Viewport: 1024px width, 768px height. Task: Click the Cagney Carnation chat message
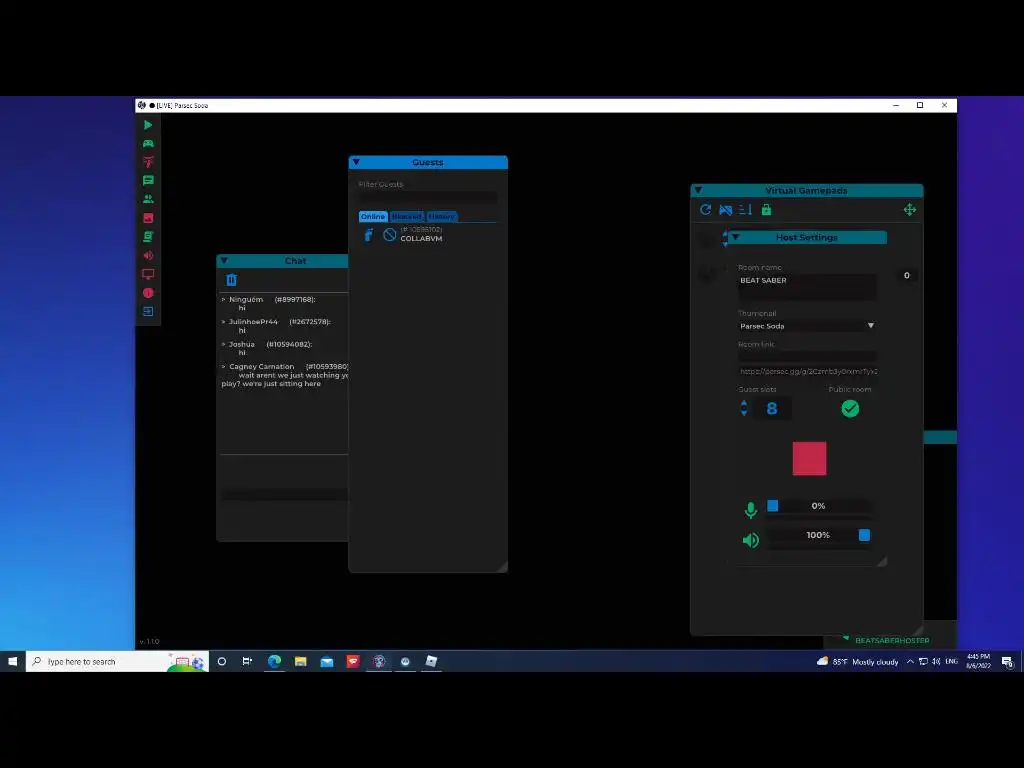click(285, 375)
